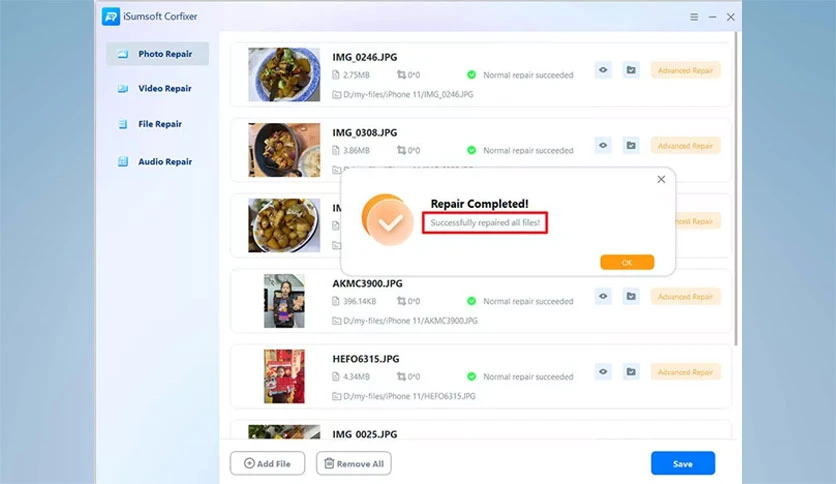
Task: Open folder location for IMG_0308.JPG
Action: tap(631, 145)
